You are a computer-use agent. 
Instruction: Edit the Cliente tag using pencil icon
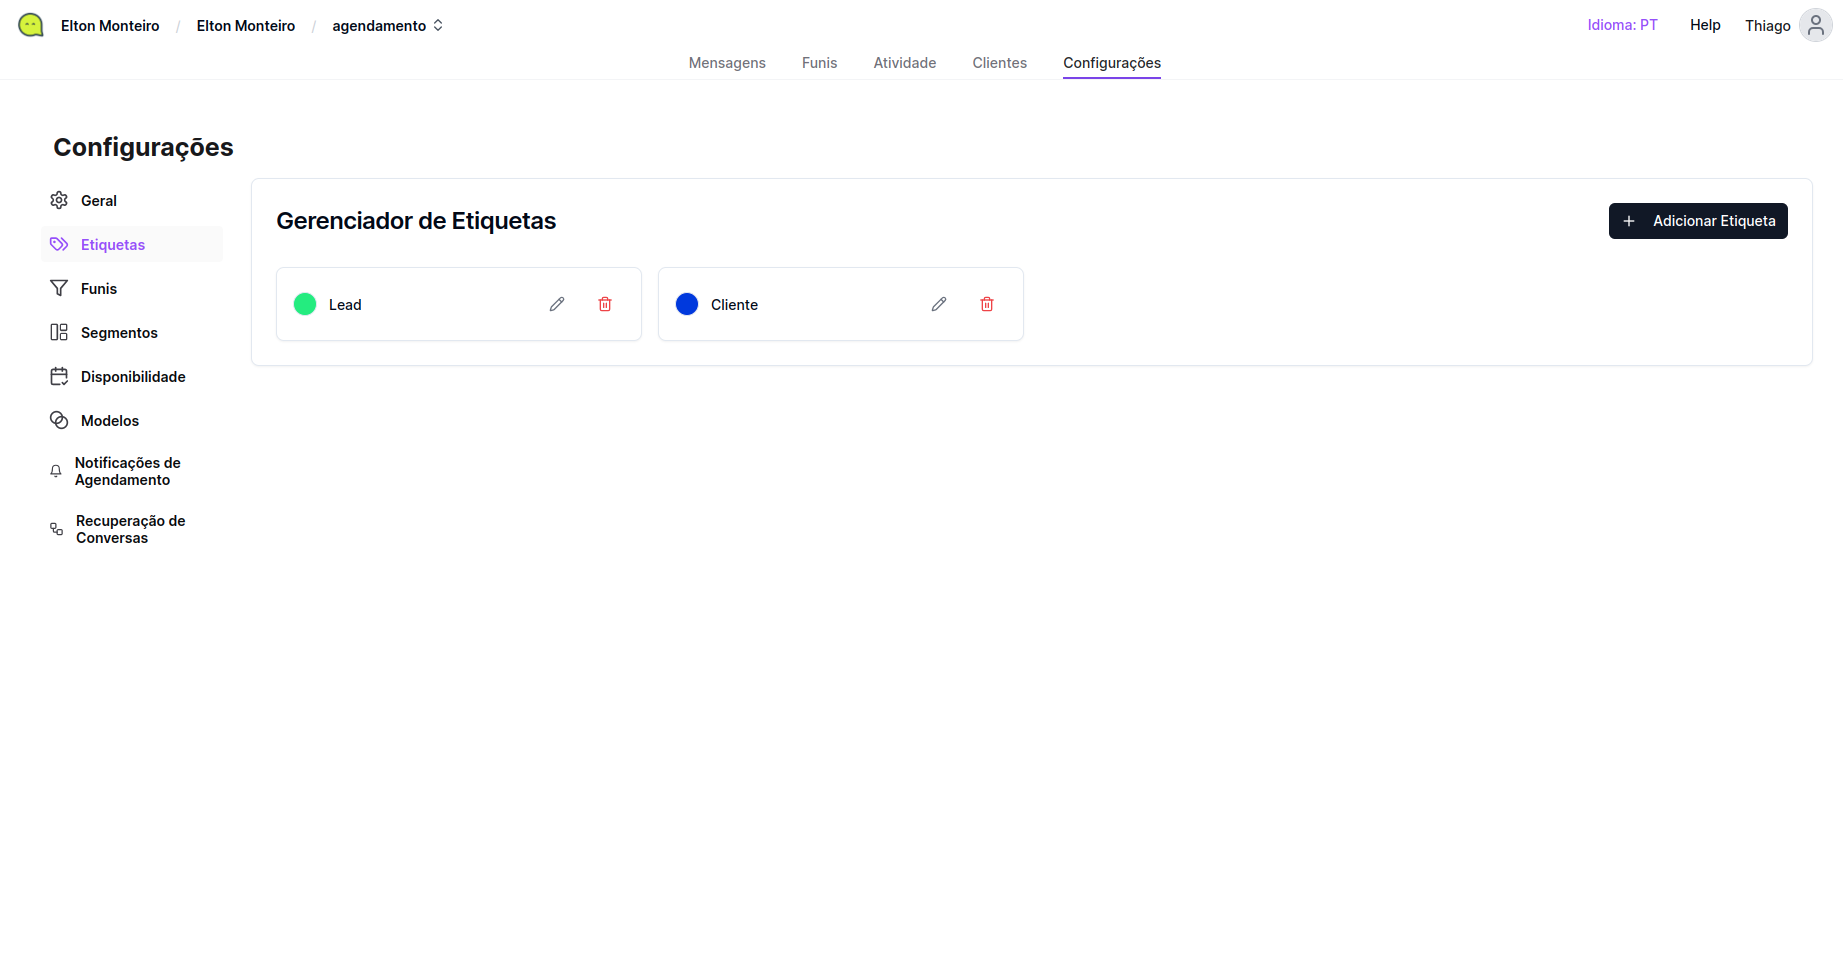coord(939,304)
